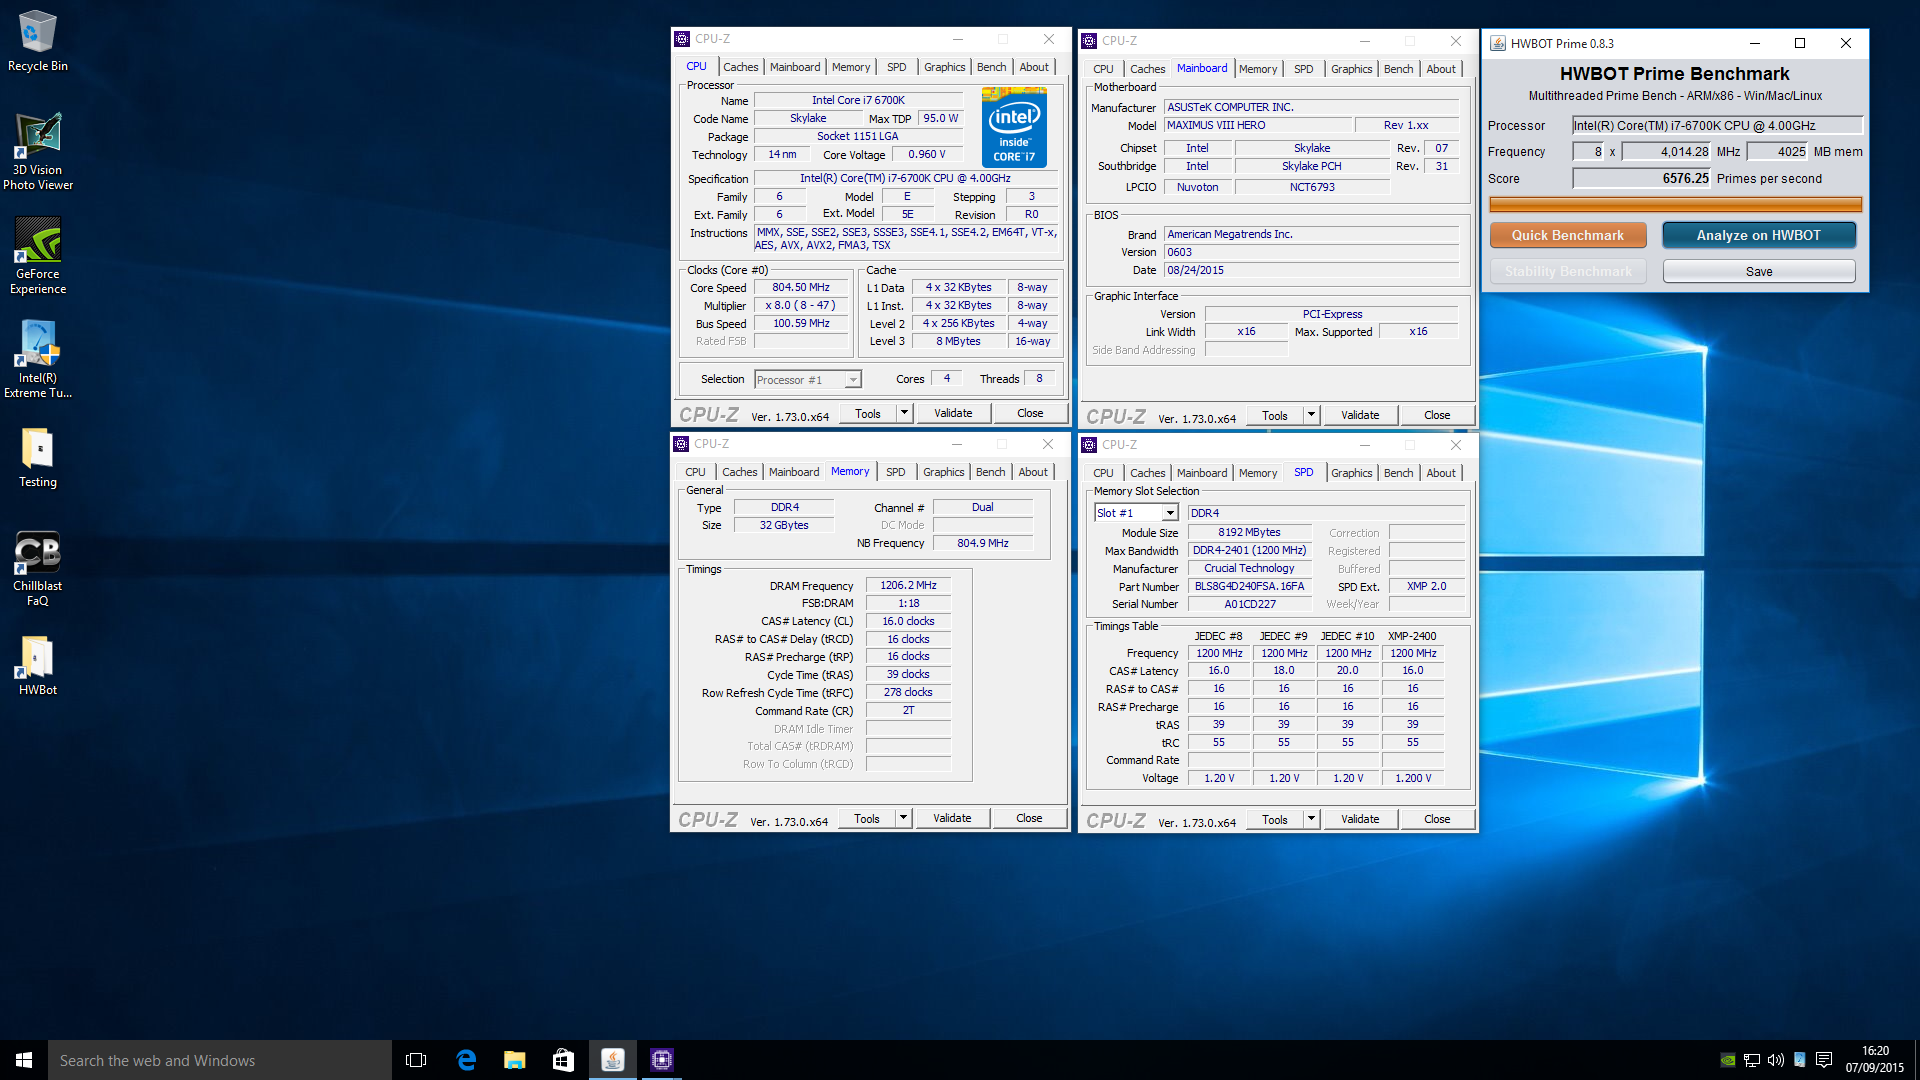
Task: Expand the Processor #1 selection dropdown
Action: coord(853,380)
